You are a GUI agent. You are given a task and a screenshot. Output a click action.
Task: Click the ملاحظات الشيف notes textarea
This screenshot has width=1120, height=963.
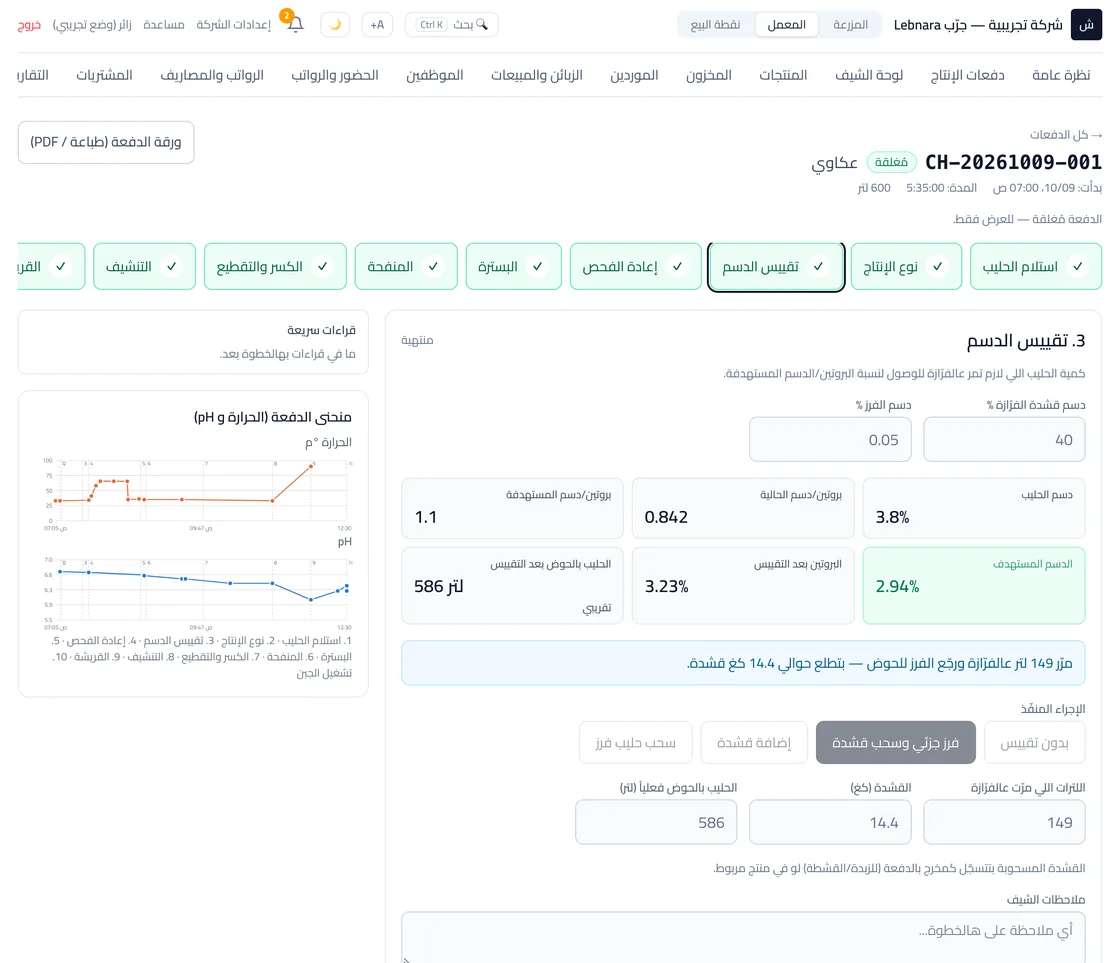tap(743, 937)
